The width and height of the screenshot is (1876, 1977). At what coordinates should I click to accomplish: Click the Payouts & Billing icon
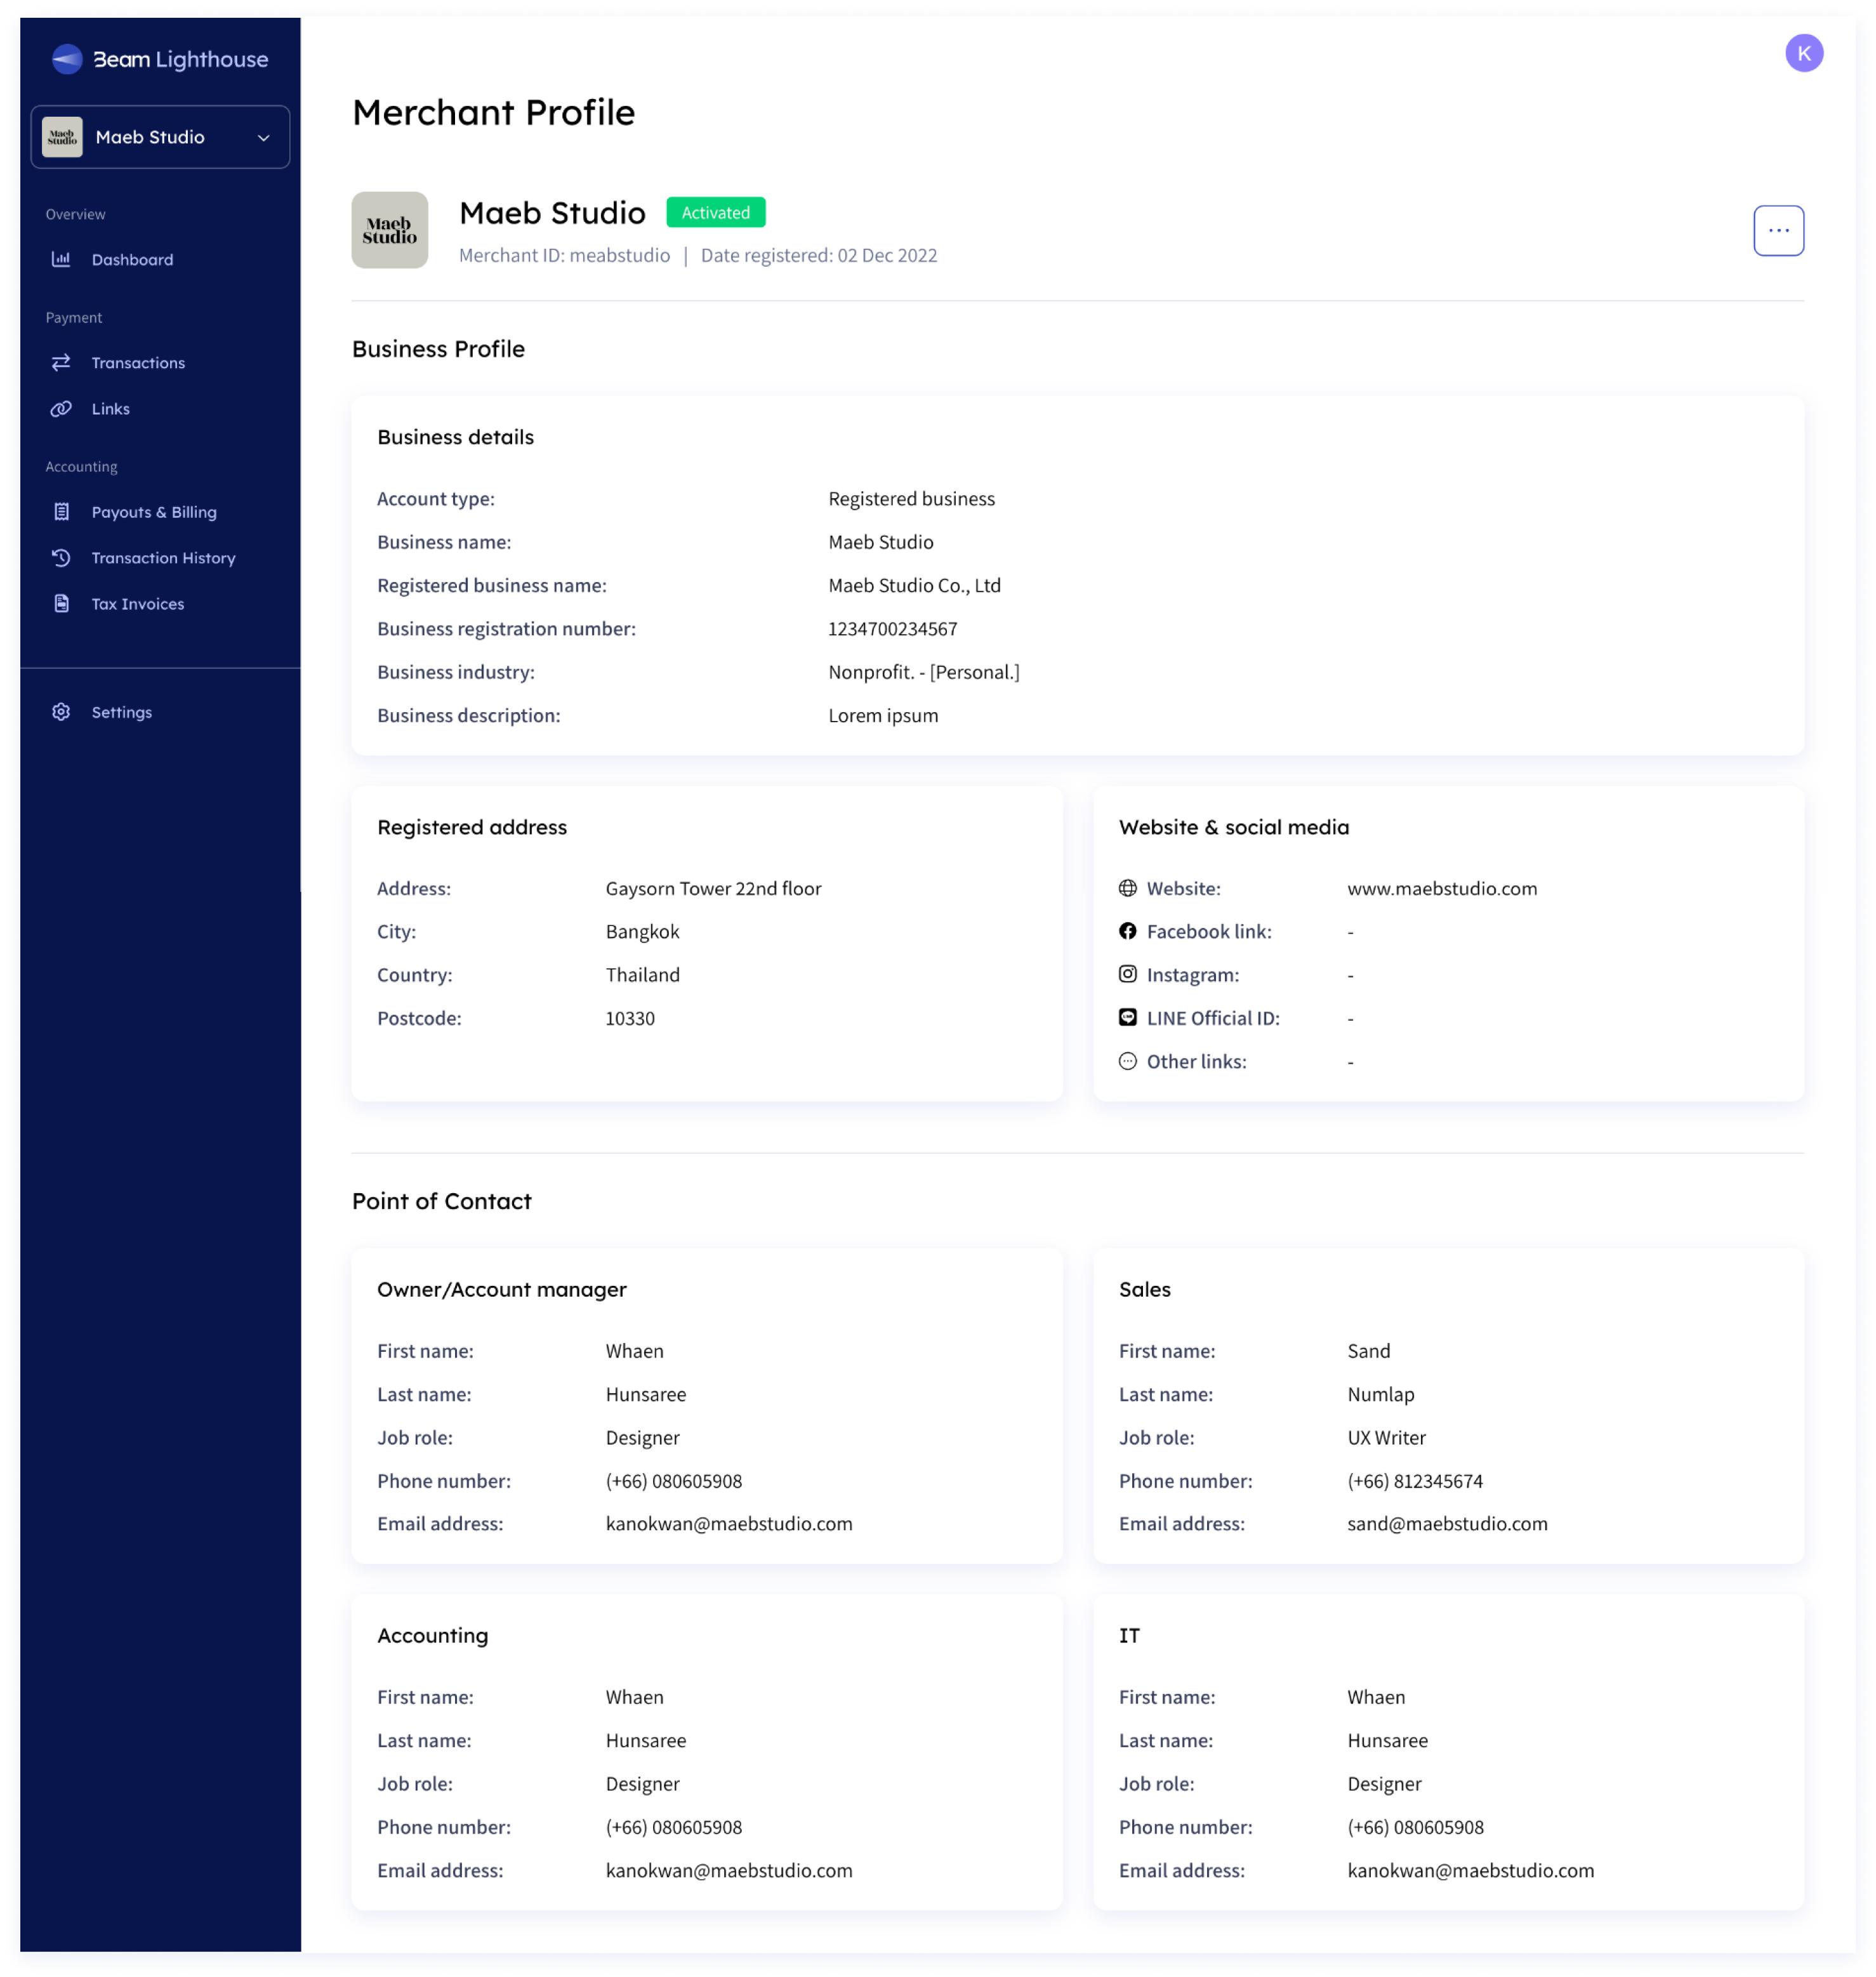pos(61,511)
